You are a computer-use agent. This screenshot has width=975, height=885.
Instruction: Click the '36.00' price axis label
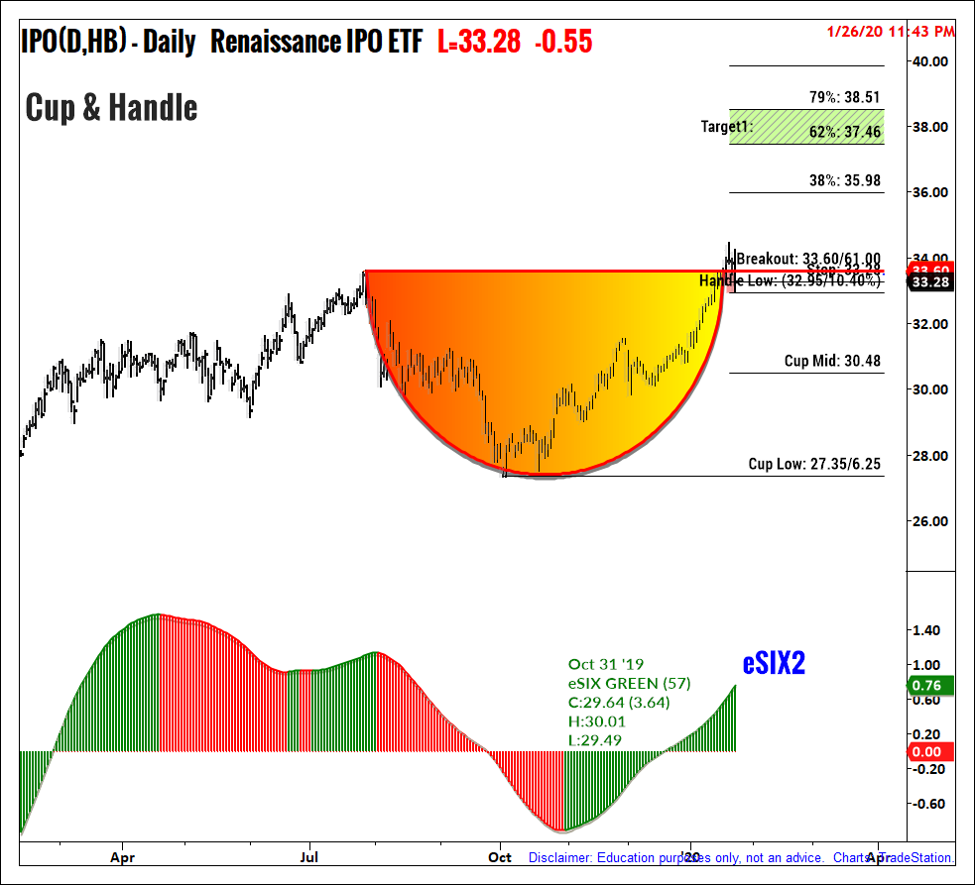tap(930, 192)
